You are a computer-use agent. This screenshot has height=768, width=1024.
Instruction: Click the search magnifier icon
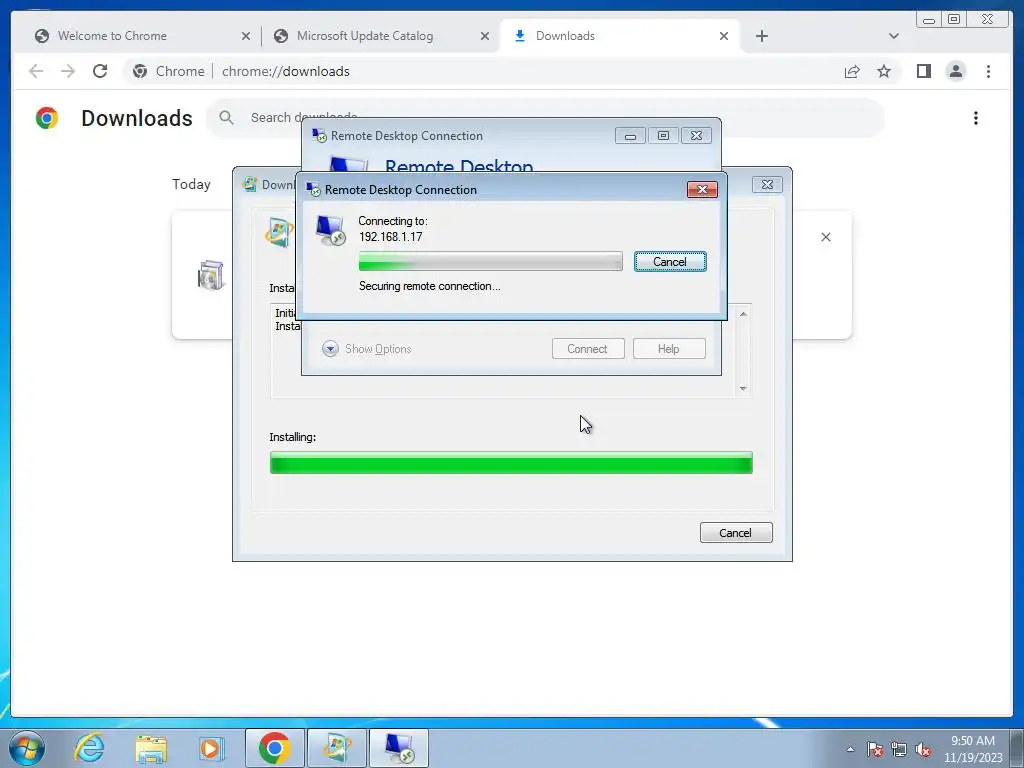[x=227, y=118]
